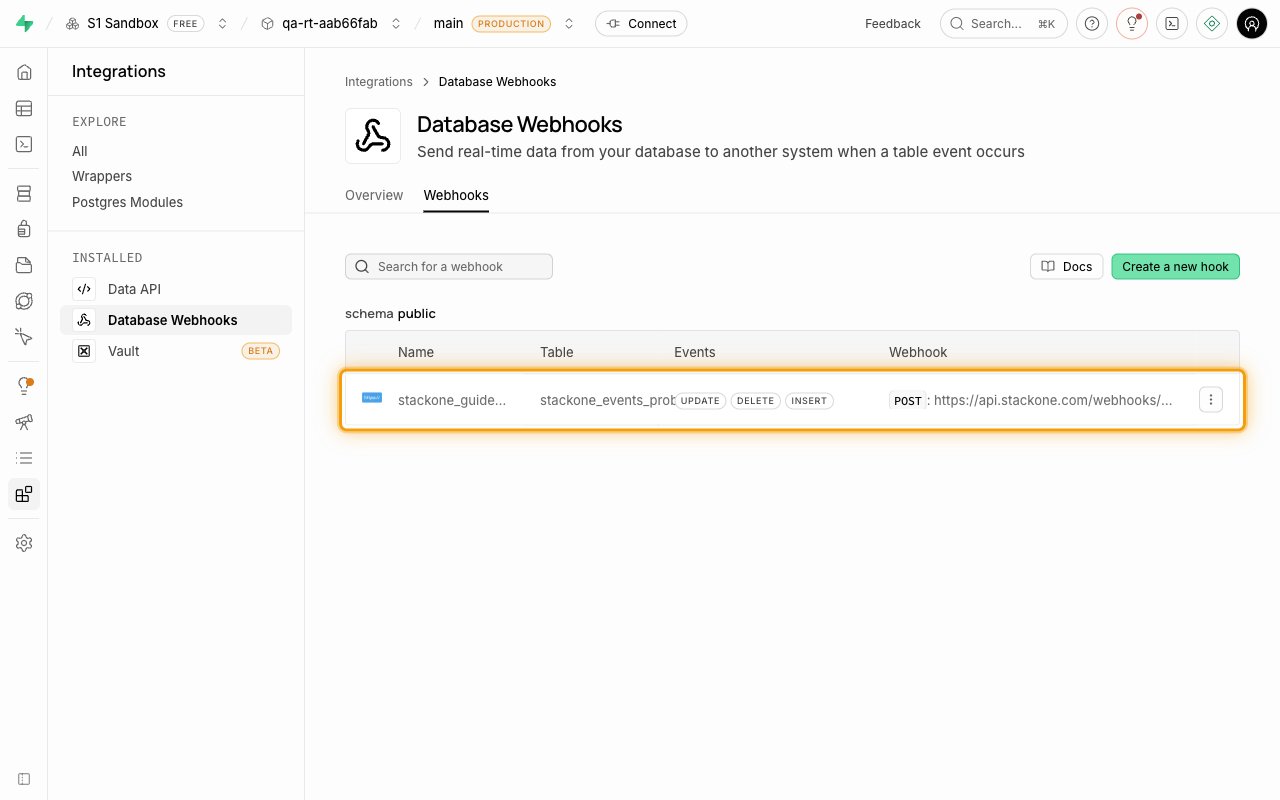
Task: Click the Connect button
Action: click(641, 24)
